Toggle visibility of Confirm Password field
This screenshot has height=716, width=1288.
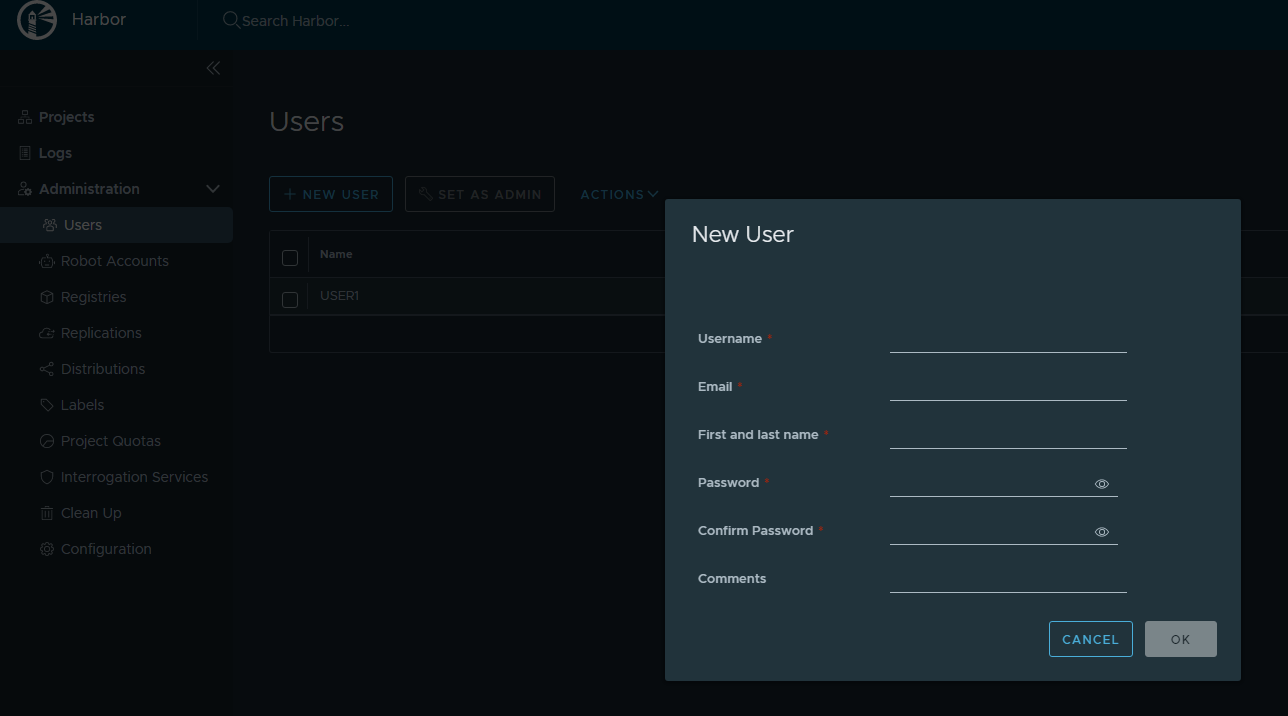pos(1101,532)
